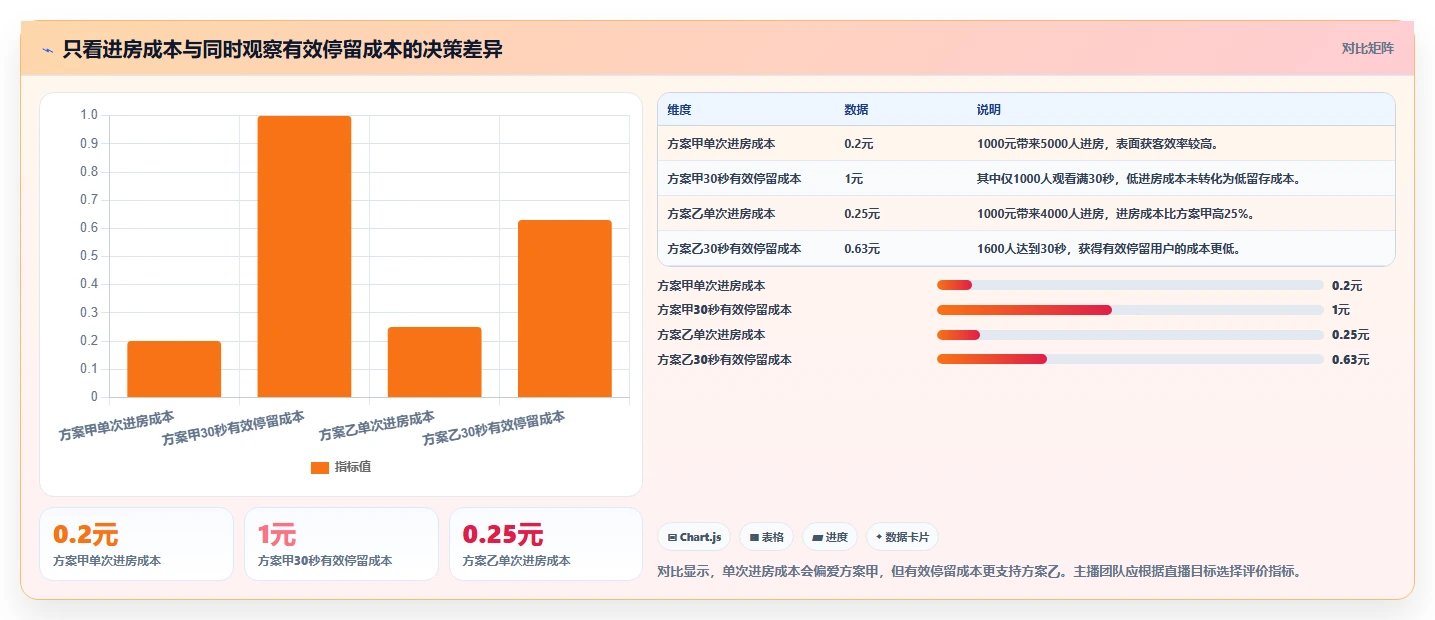The height and width of the screenshot is (620, 1435).
Task: Click the 方案甲30秒有效停留成本 chart bar
Action: coord(304,256)
